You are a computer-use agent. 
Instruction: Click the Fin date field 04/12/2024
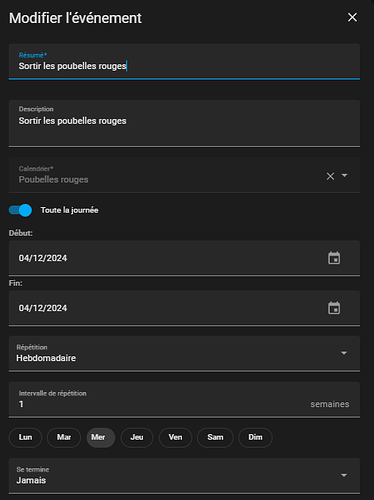[x=184, y=308]
